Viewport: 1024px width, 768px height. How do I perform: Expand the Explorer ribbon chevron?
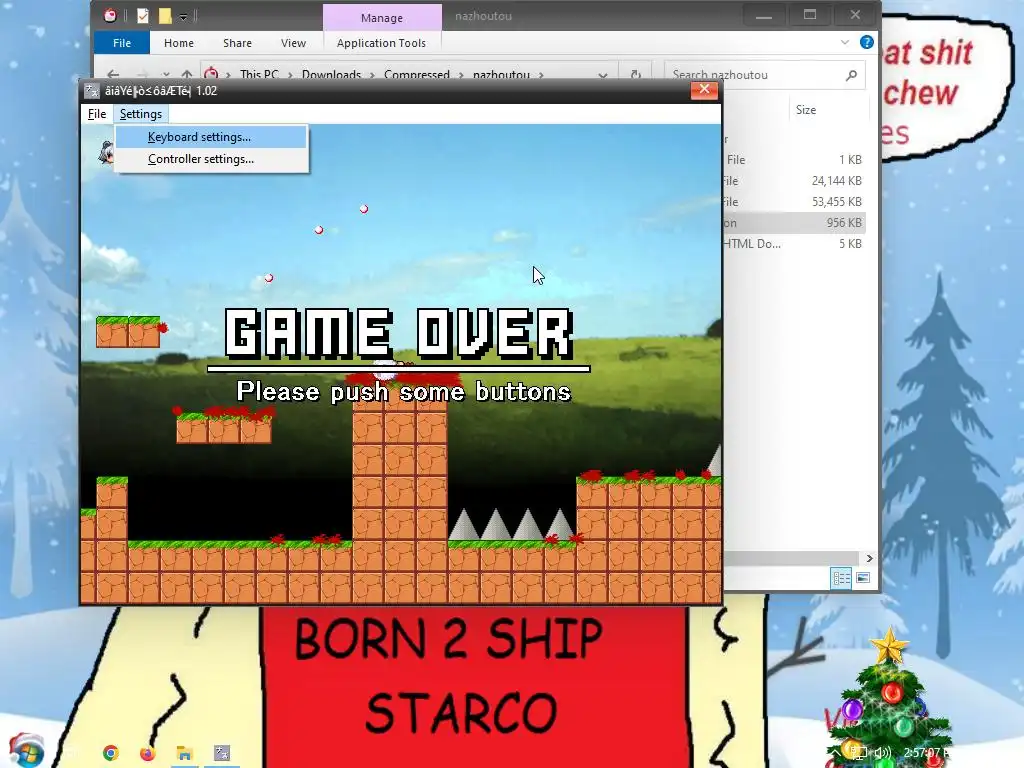coord(845,42)
